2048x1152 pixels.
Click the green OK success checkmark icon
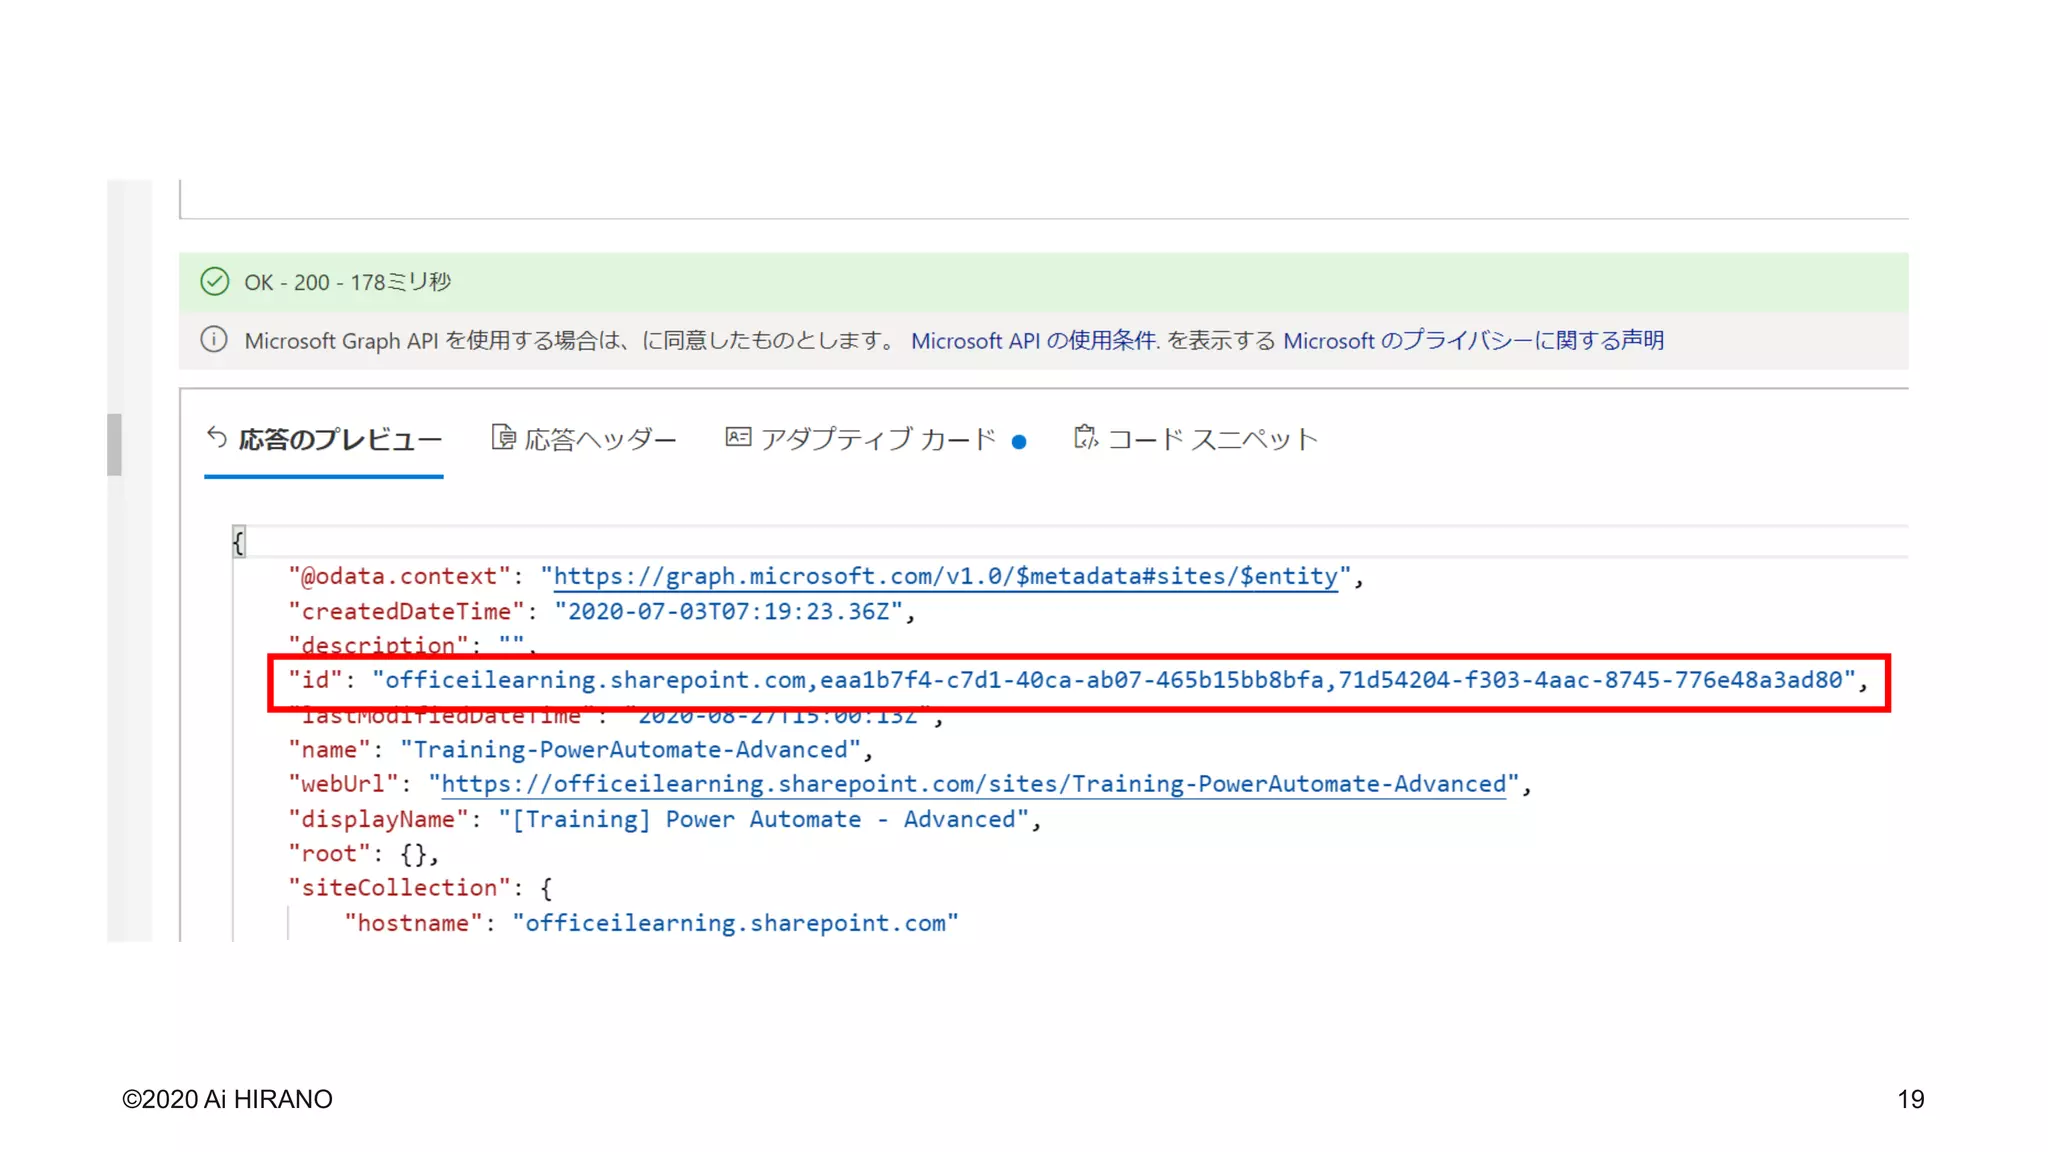214,282
